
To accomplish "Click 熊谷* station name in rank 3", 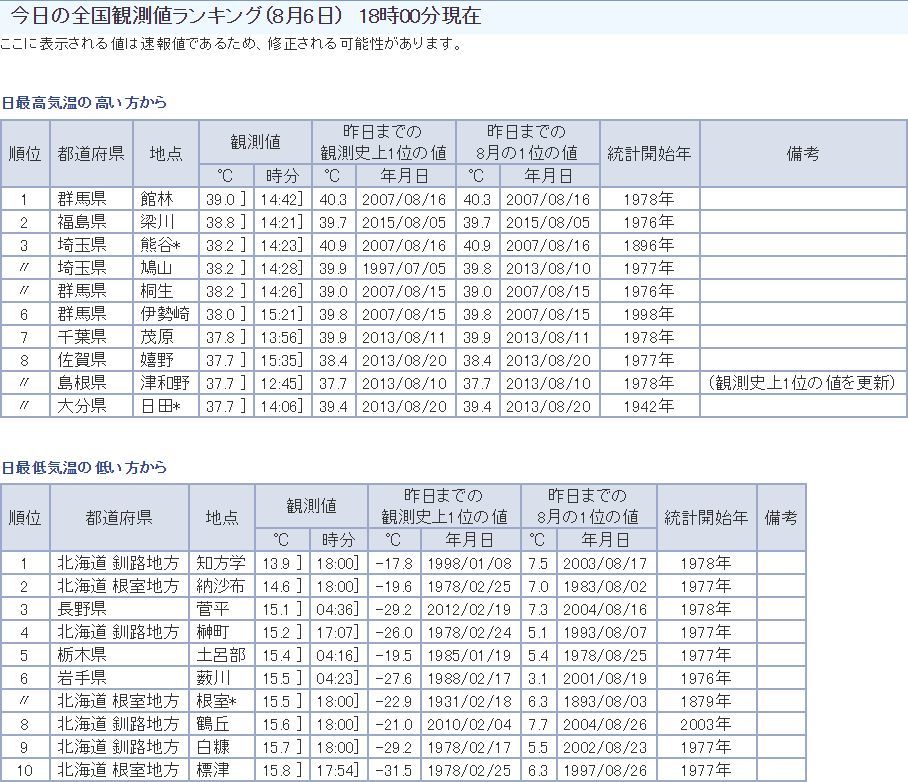I will point(160,246).
